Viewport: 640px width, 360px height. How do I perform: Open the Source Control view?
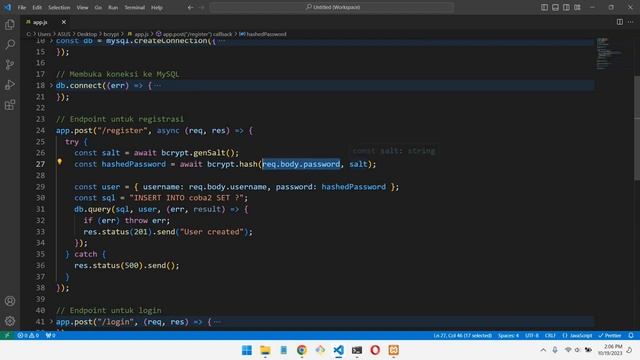click(10, 64)
